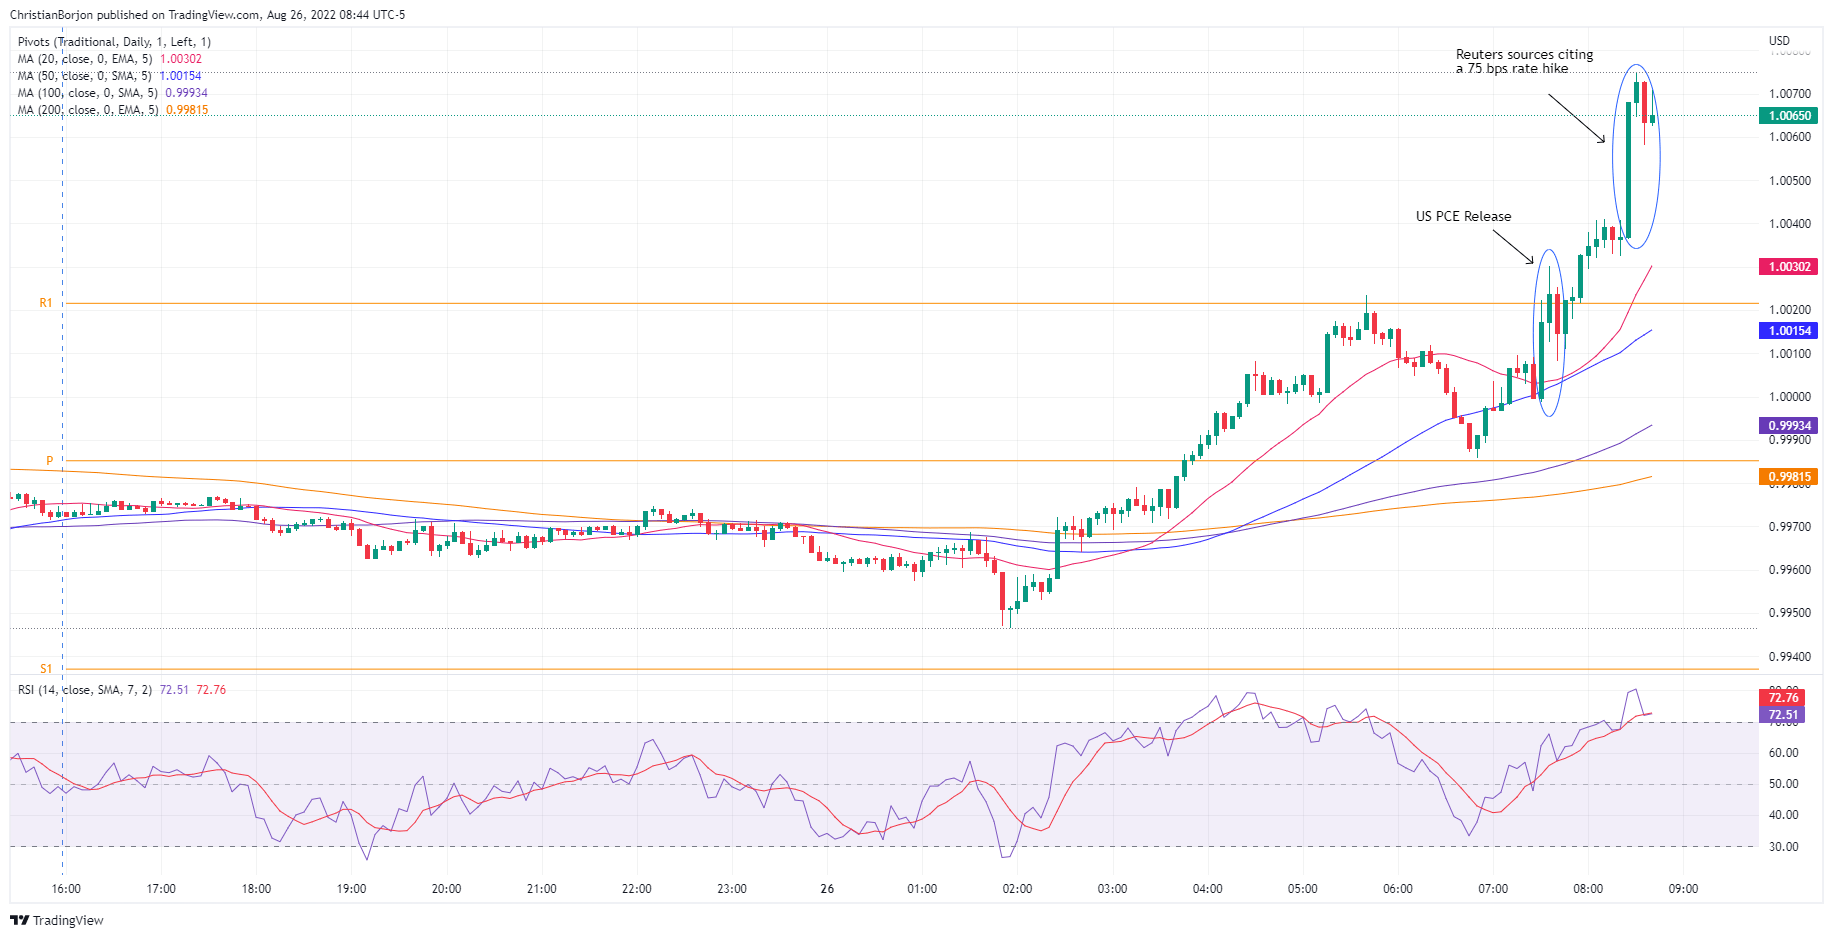Open the MA 50 SMA legend entry
Viewport: 1833px width, 938px height.
point(109,76)
